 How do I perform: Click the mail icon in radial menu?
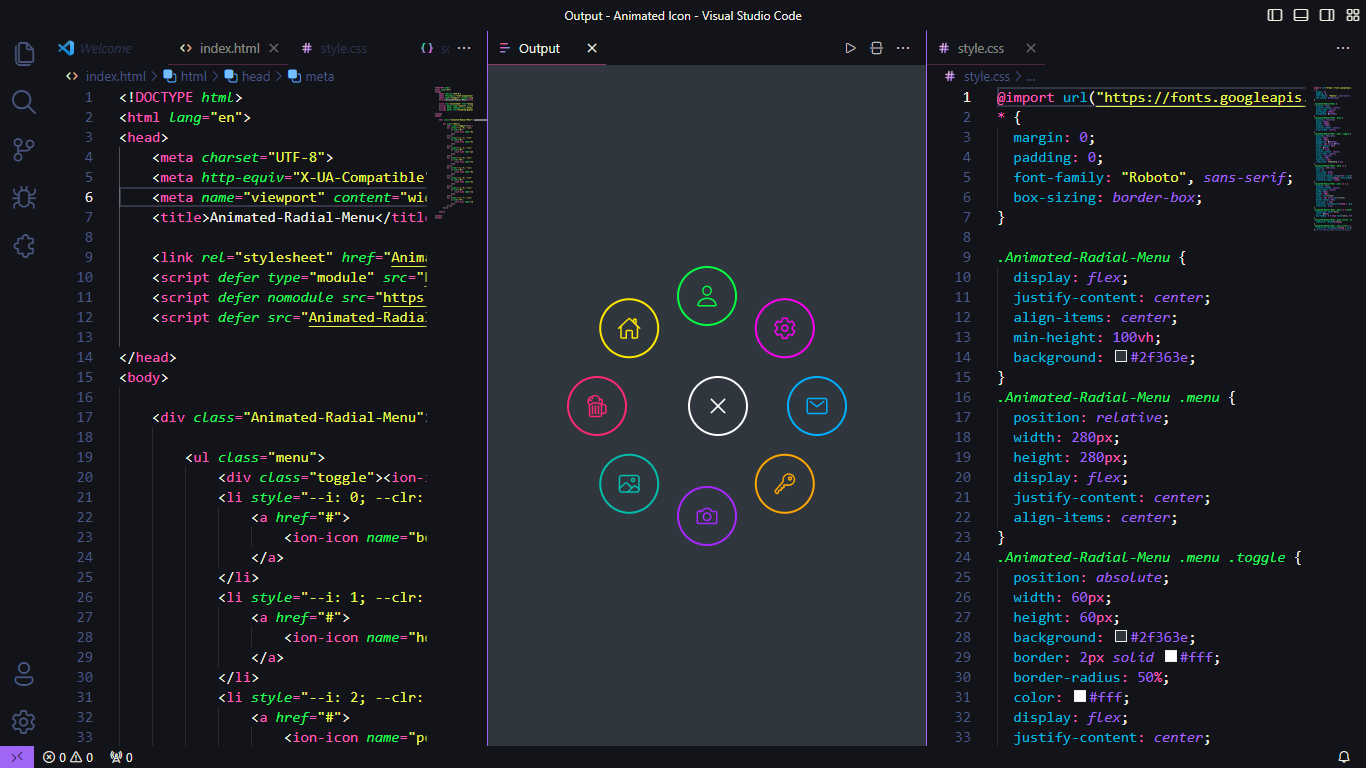coord(817,406)
